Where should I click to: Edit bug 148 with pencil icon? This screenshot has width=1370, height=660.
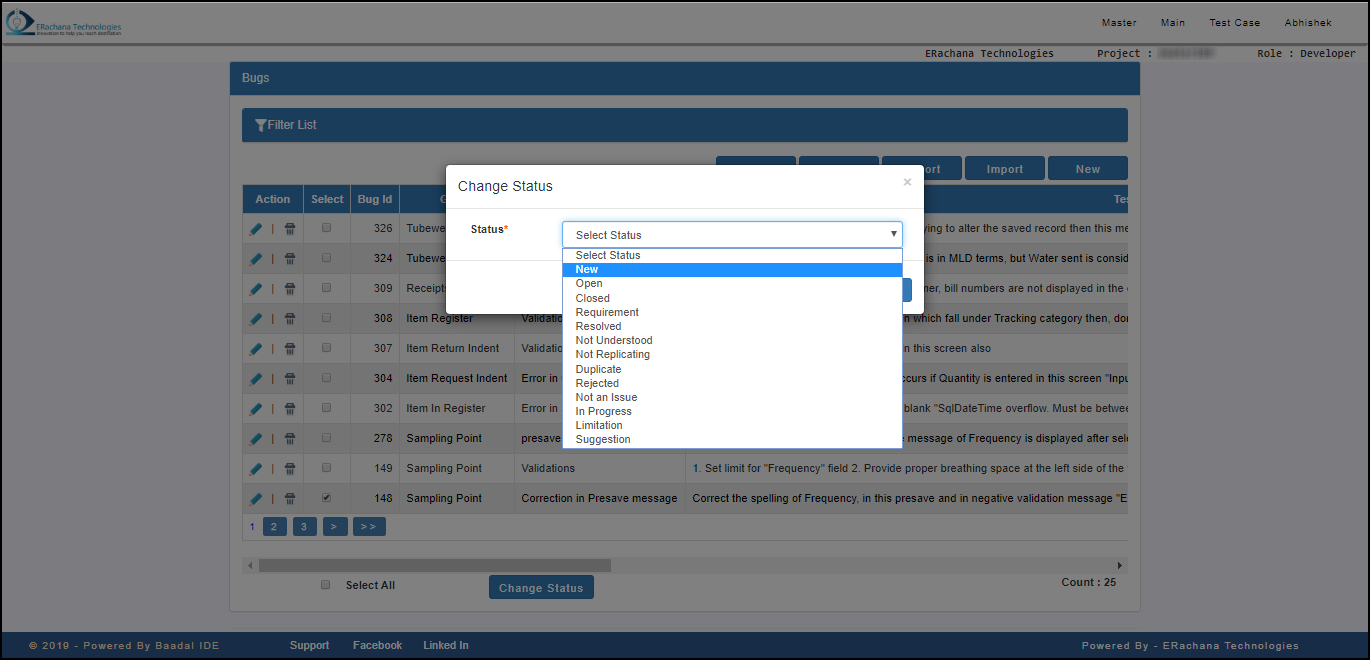click(x=256, y=499)
